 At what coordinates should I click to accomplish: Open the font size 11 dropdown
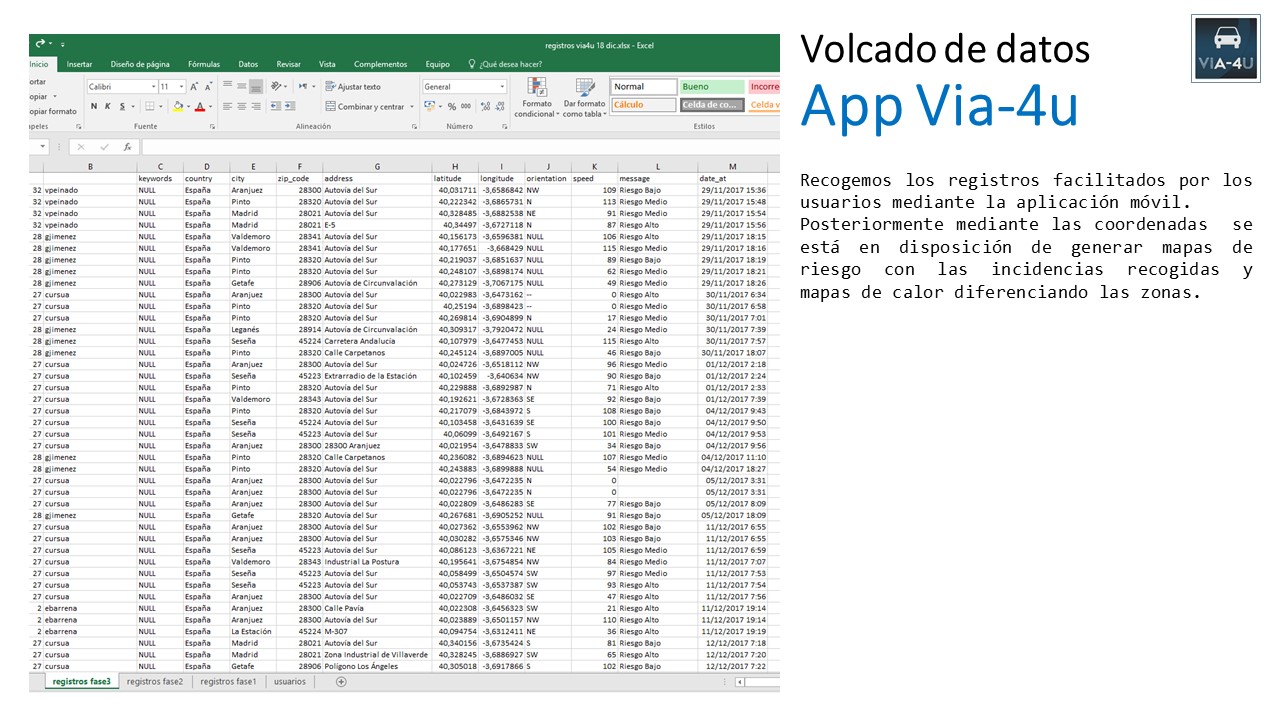click(181, 87)
